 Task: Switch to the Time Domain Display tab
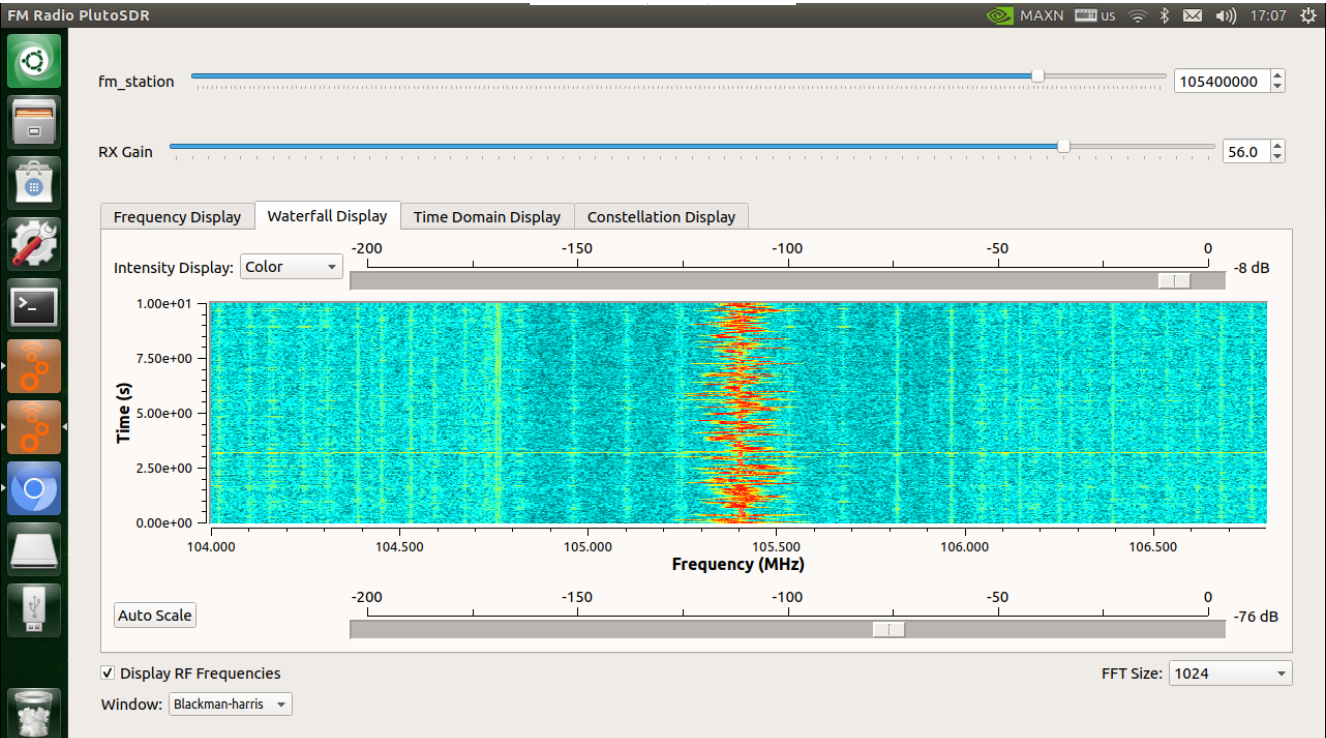click(x=487, y=217)
